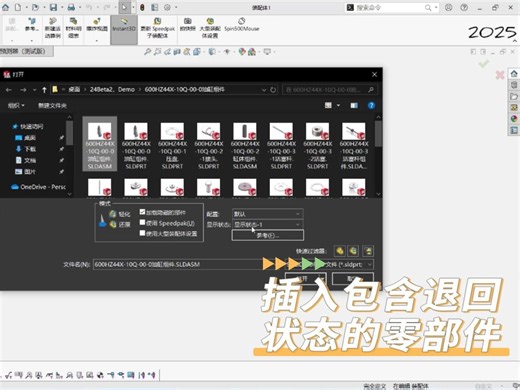The image size is (520, 390).
Task: Click the Zoom to Area magnifier icon
Action: 157,52
